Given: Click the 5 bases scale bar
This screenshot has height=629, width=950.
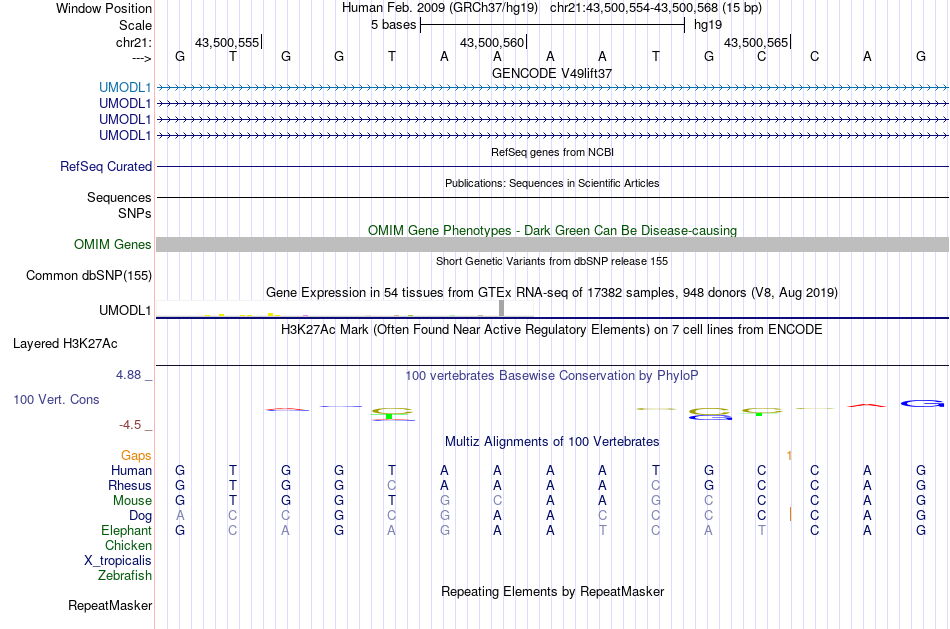Looking at the screenshot, I should (x=553, y=25).
